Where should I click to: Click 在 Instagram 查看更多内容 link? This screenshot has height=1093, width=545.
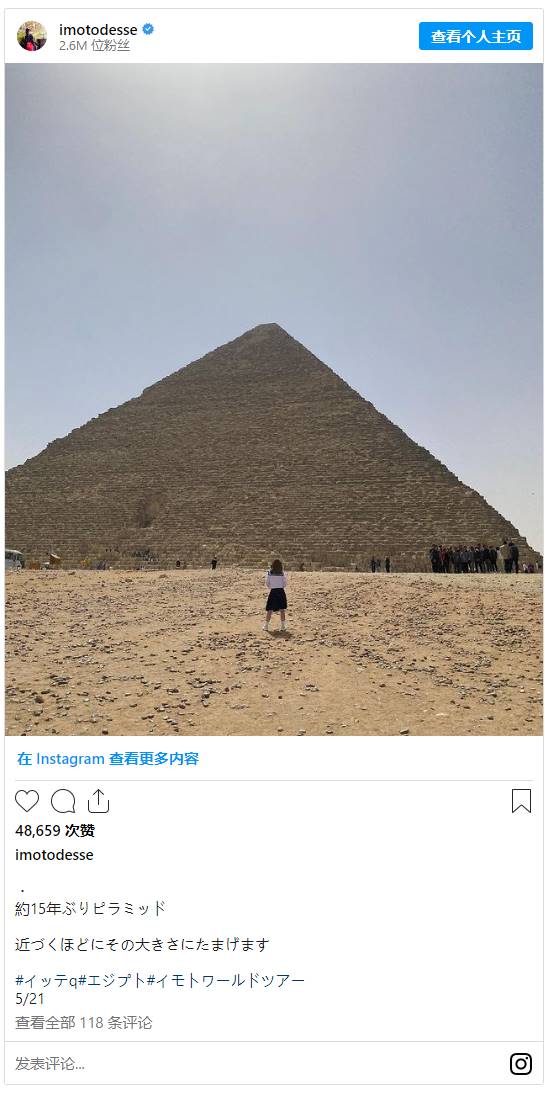pyautogui.click(x=108, y=758)
